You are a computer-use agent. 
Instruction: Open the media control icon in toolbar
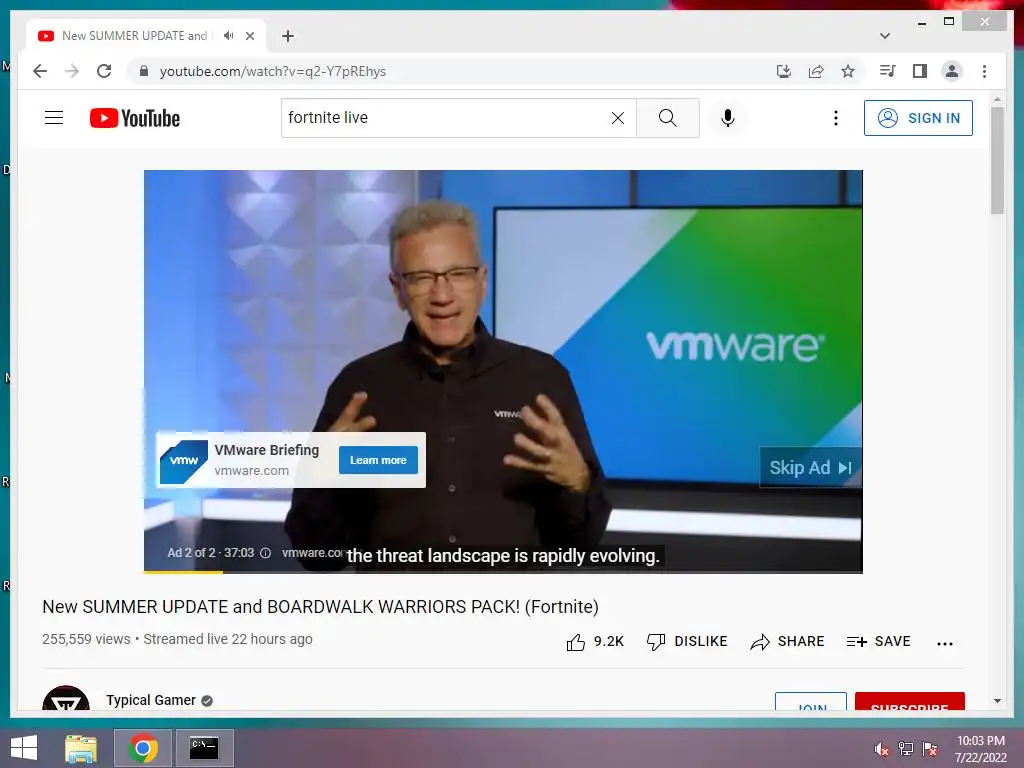(x=888, y=71)
